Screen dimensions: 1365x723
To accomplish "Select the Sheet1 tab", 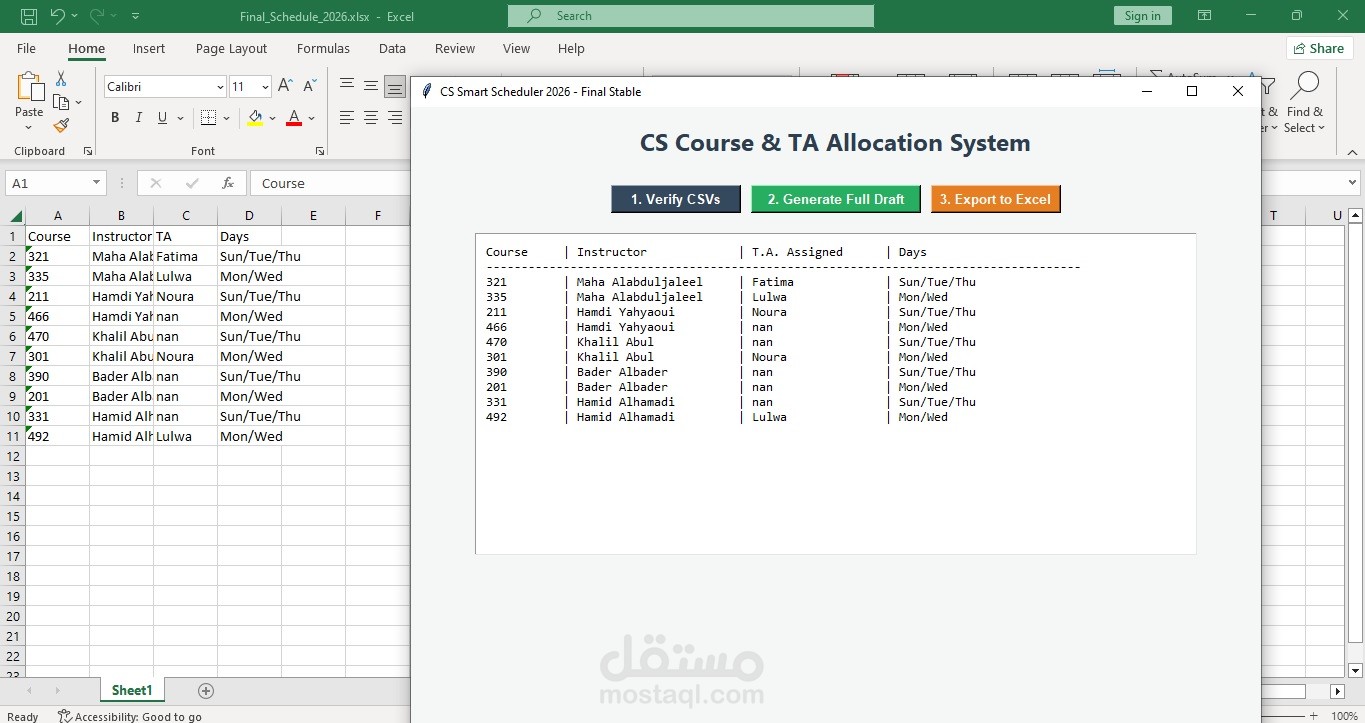I will (x=131, y=690).
